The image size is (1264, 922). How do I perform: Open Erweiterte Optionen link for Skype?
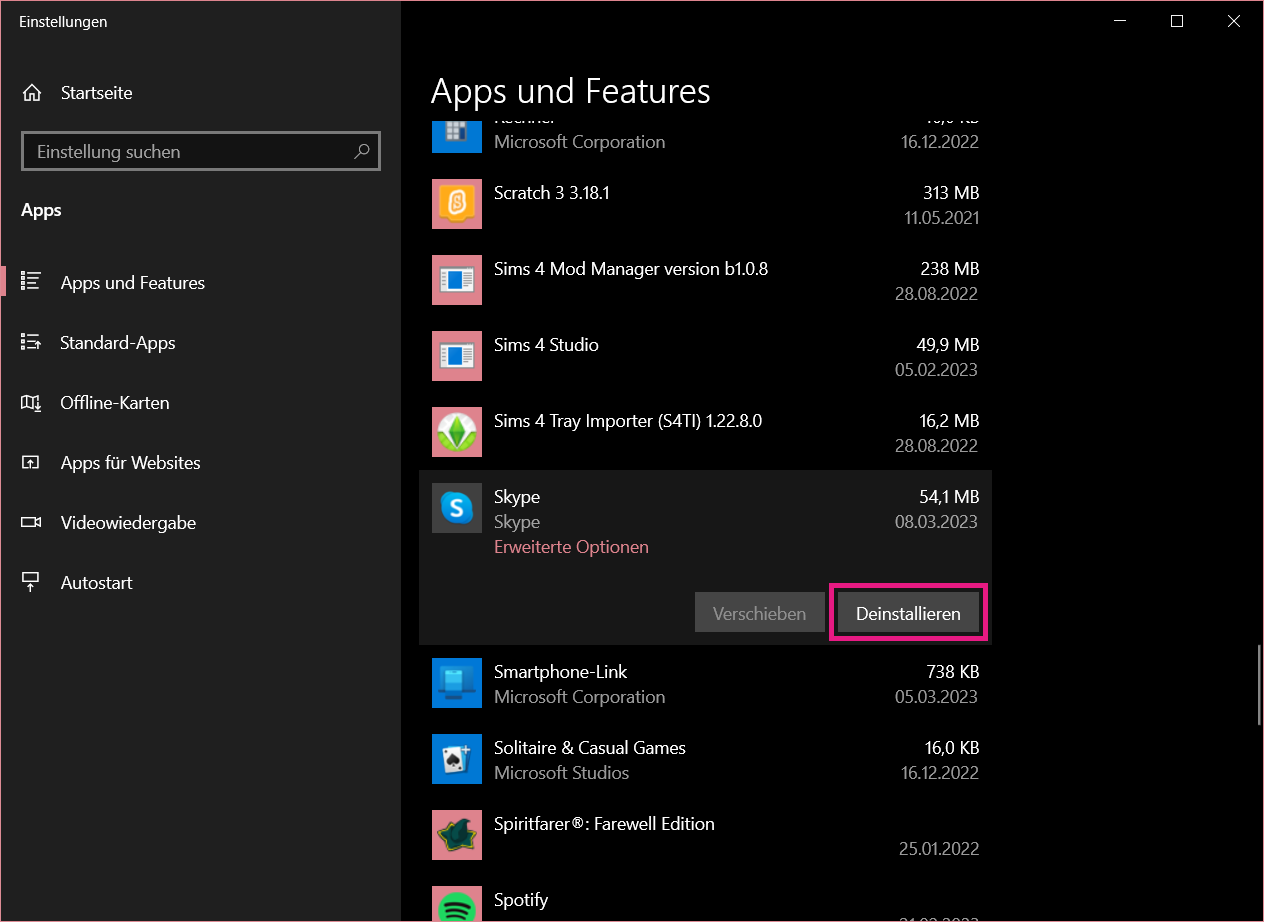coord(571,547)
